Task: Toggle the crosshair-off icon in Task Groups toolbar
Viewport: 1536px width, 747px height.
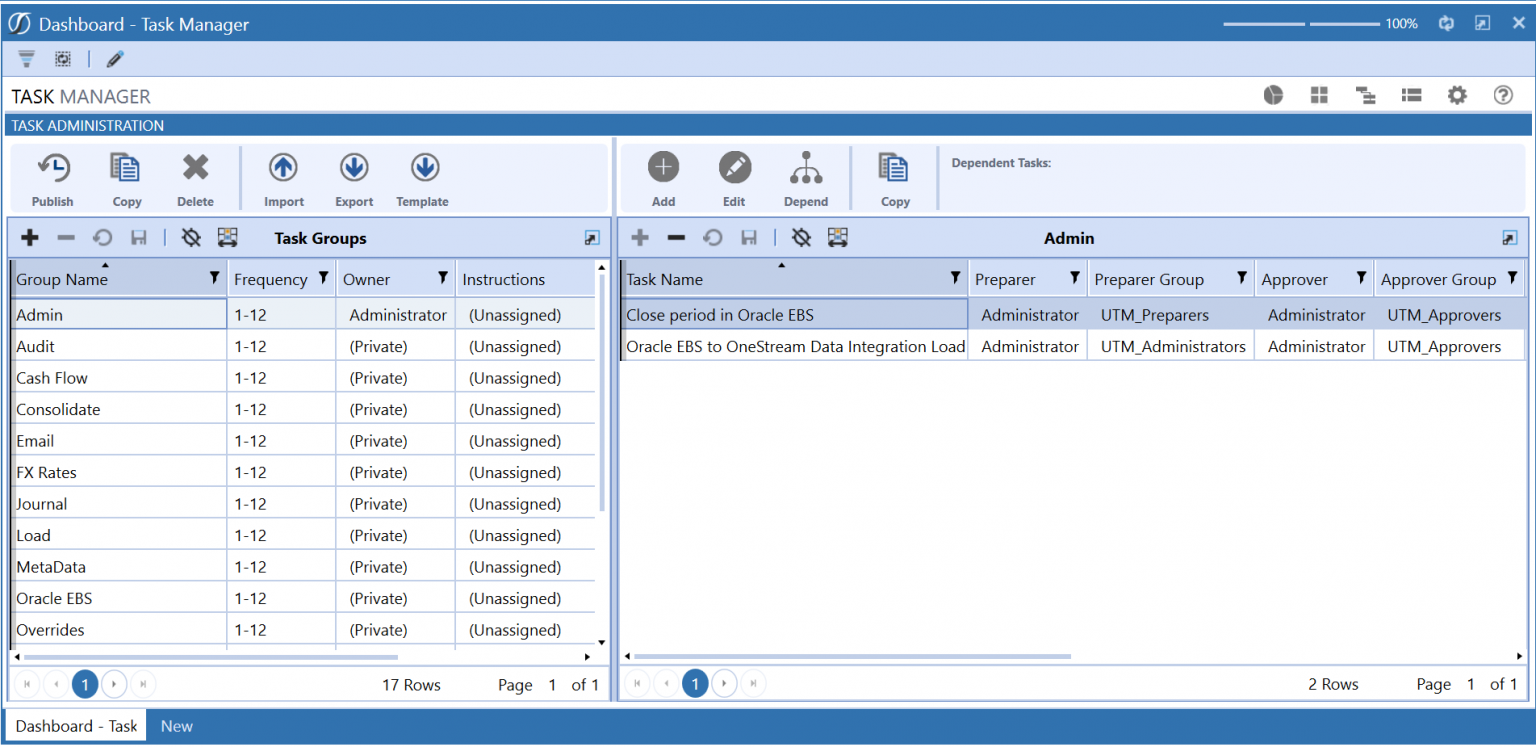Action: tap(190, 237)
